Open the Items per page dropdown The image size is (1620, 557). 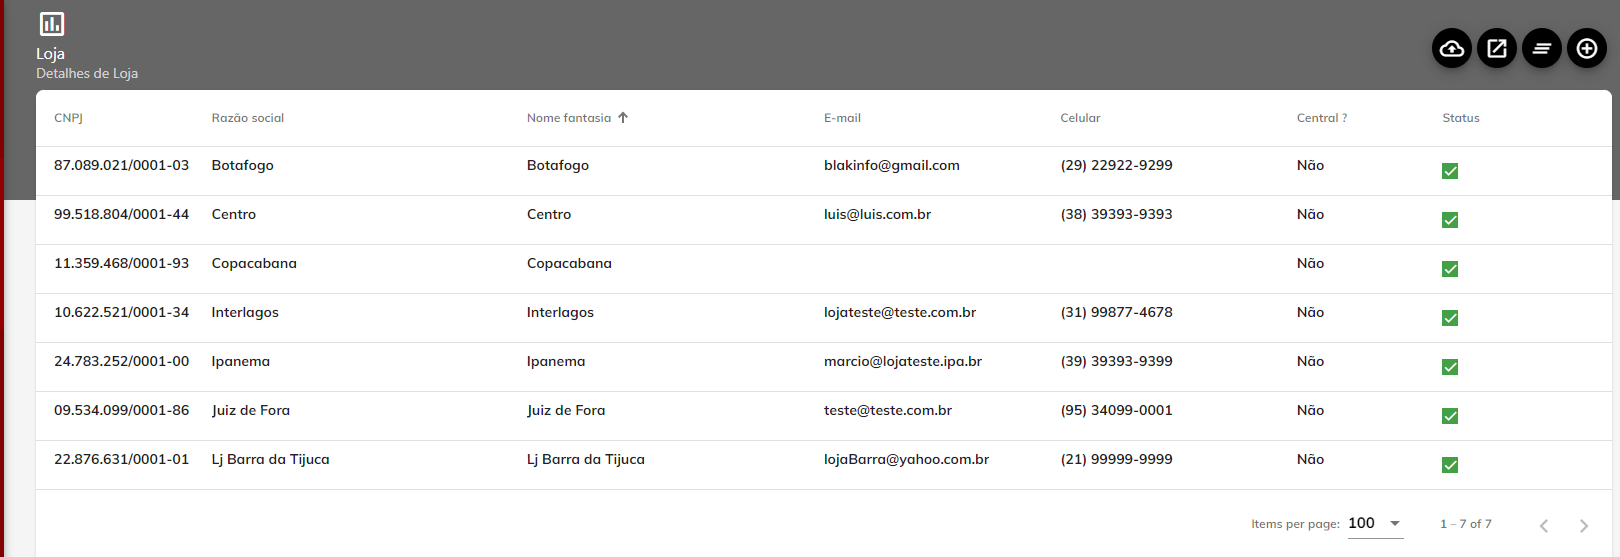point(1375,523)
